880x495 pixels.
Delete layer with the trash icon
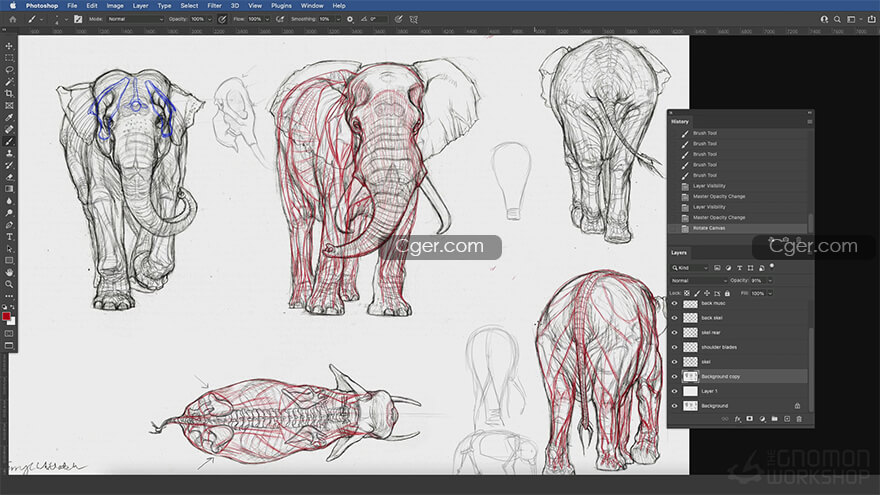pyautogui.click(x=799, y=419)
